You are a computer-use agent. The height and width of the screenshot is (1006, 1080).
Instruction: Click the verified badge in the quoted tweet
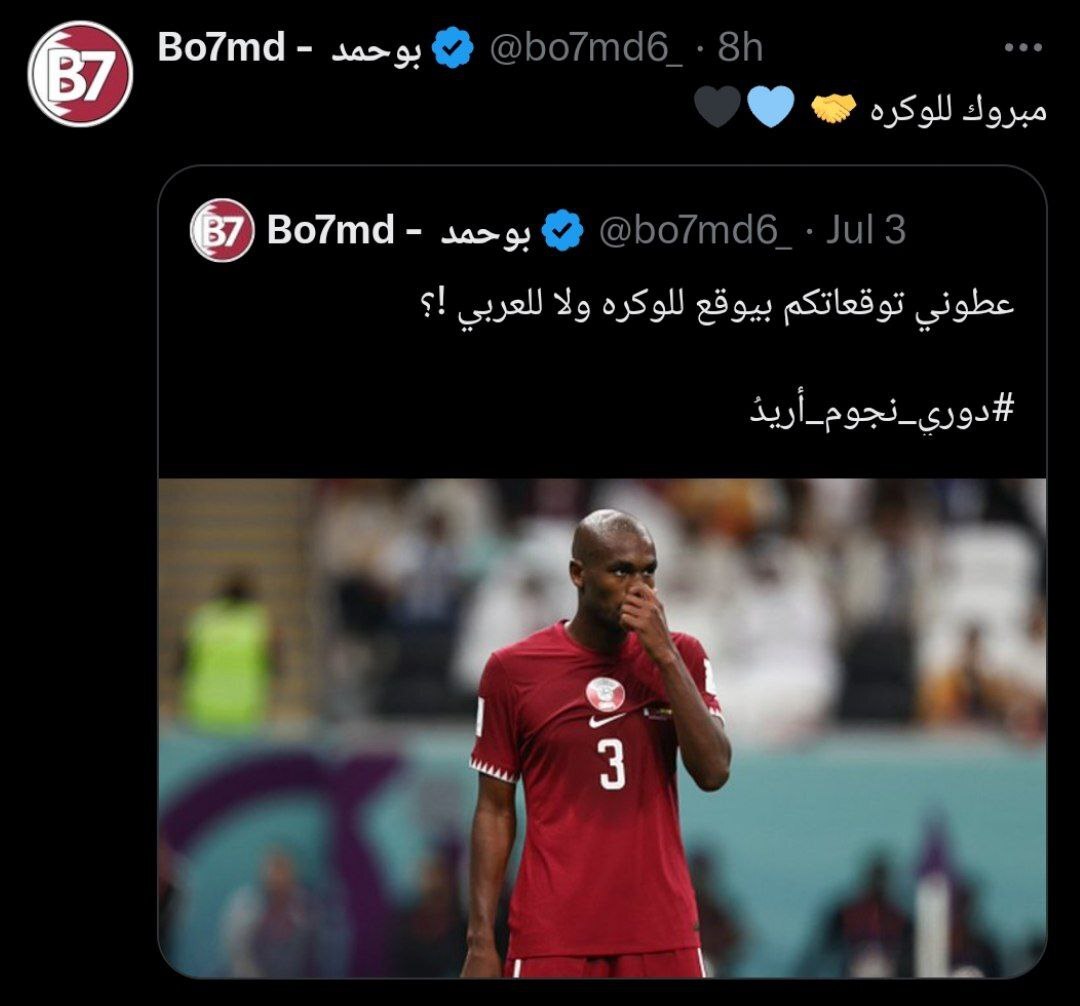tap(563, 230)
